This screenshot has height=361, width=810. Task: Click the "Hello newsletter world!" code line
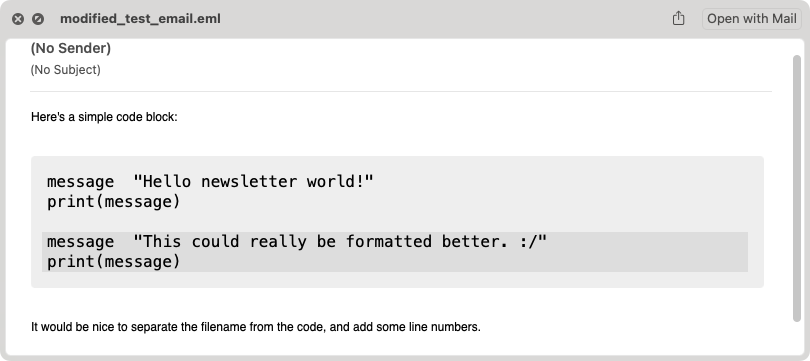pyautogui.click(x=210, y=182)
